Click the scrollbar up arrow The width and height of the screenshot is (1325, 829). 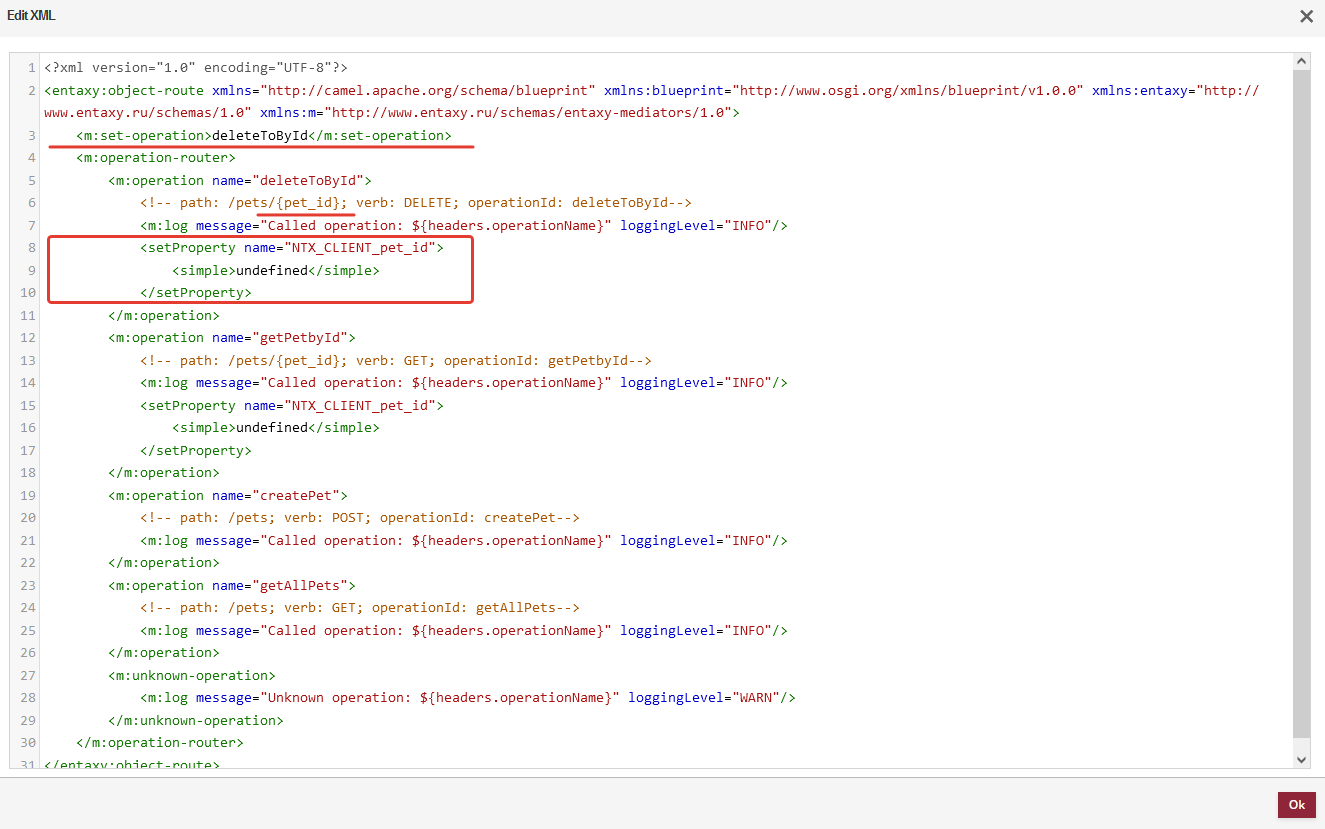pyautogui.click(x=1302, y=60)
